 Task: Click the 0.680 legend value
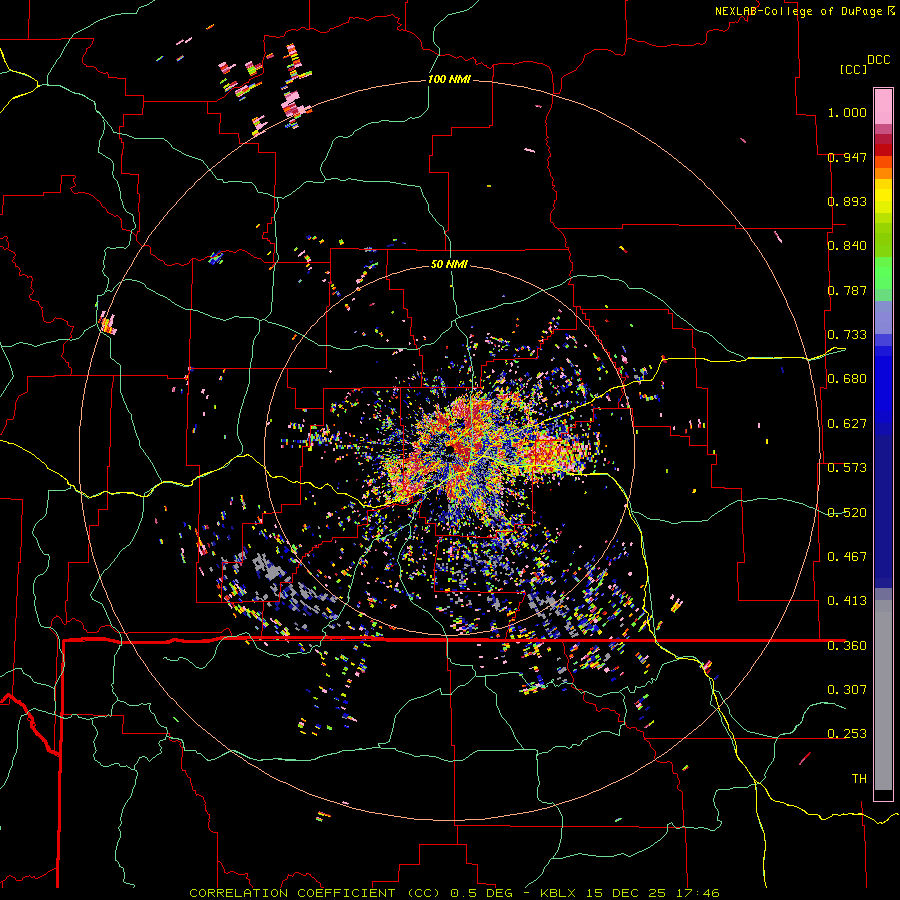click(847, 379)
